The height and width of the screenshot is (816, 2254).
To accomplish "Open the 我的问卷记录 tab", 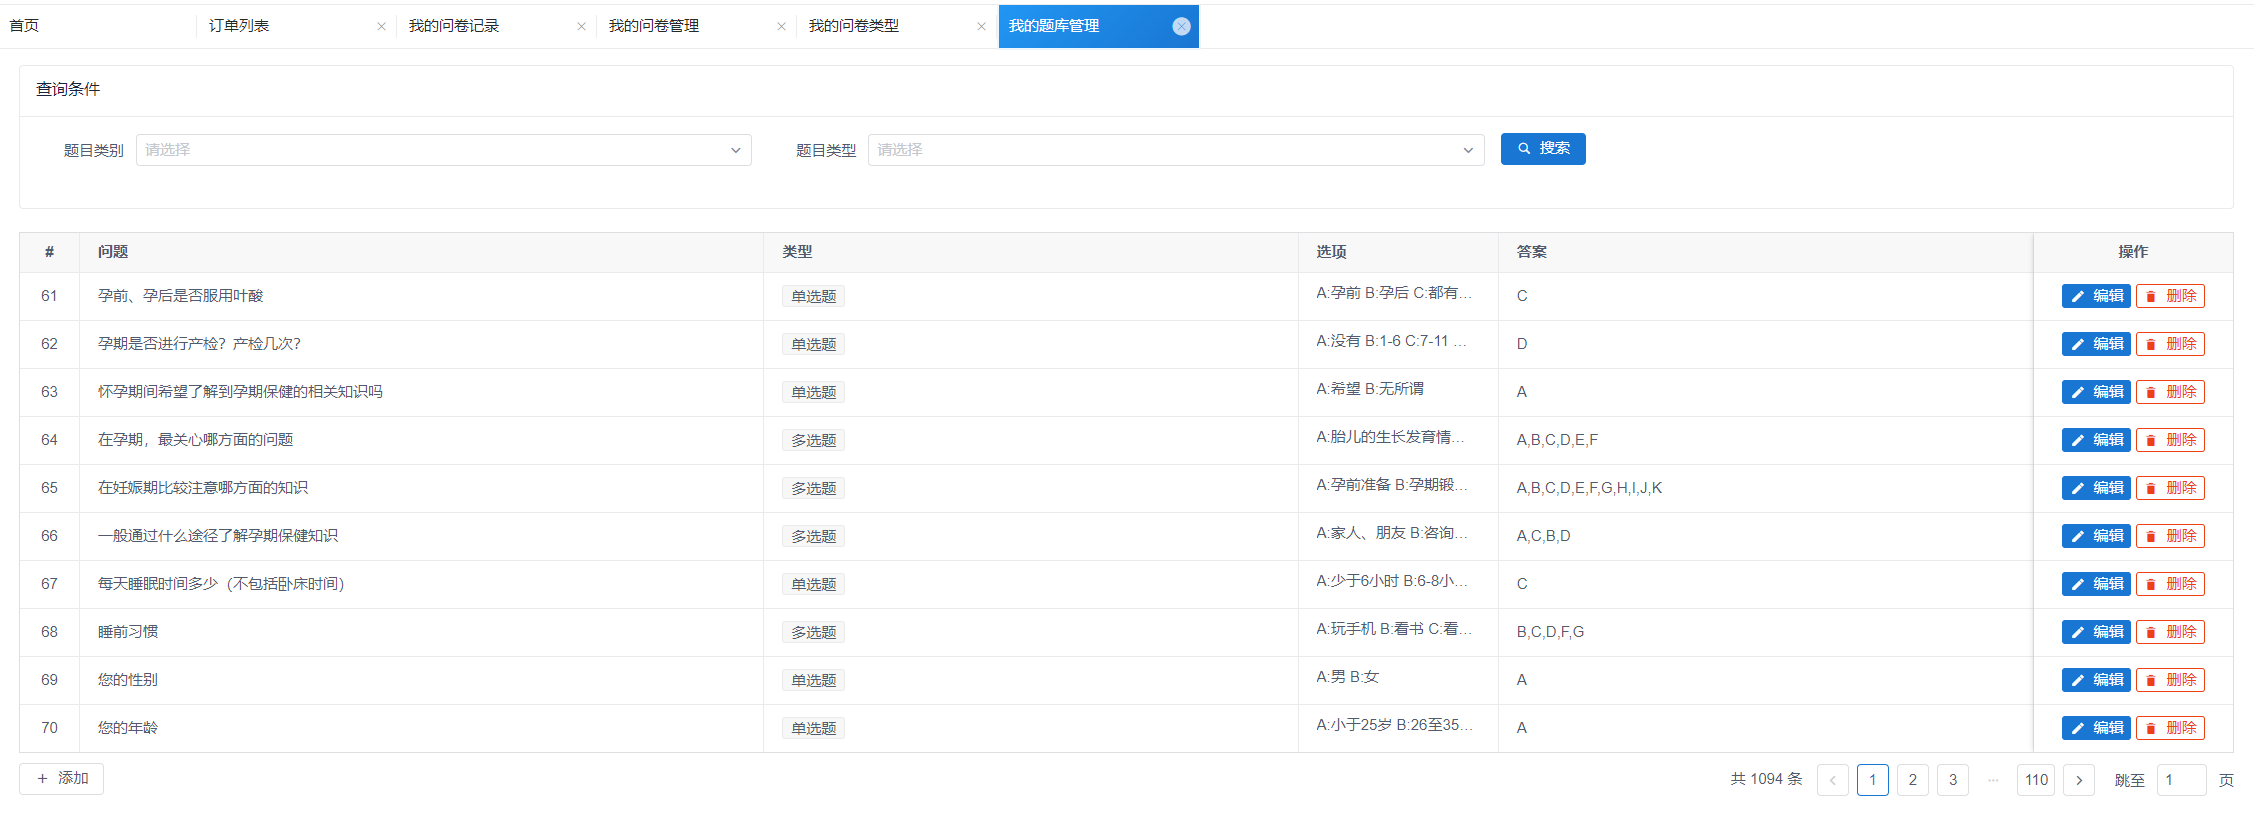I will point(454,26).
